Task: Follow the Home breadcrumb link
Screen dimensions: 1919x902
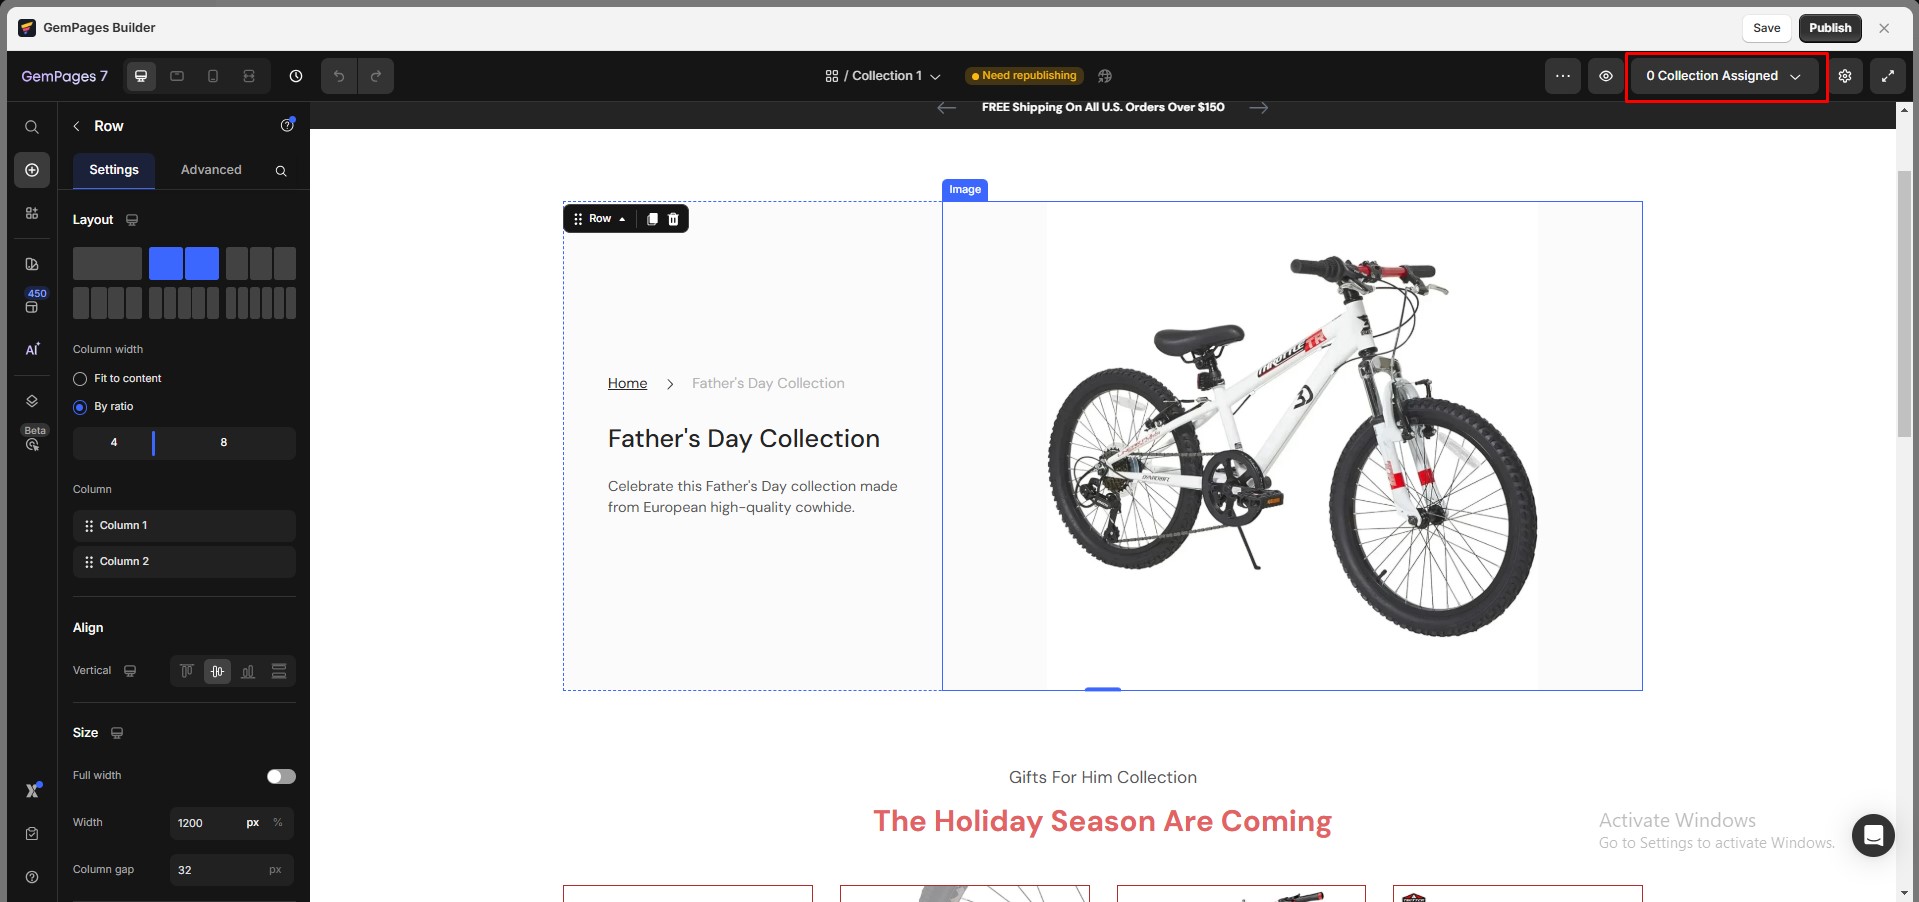Action: (x=627, y=383)
